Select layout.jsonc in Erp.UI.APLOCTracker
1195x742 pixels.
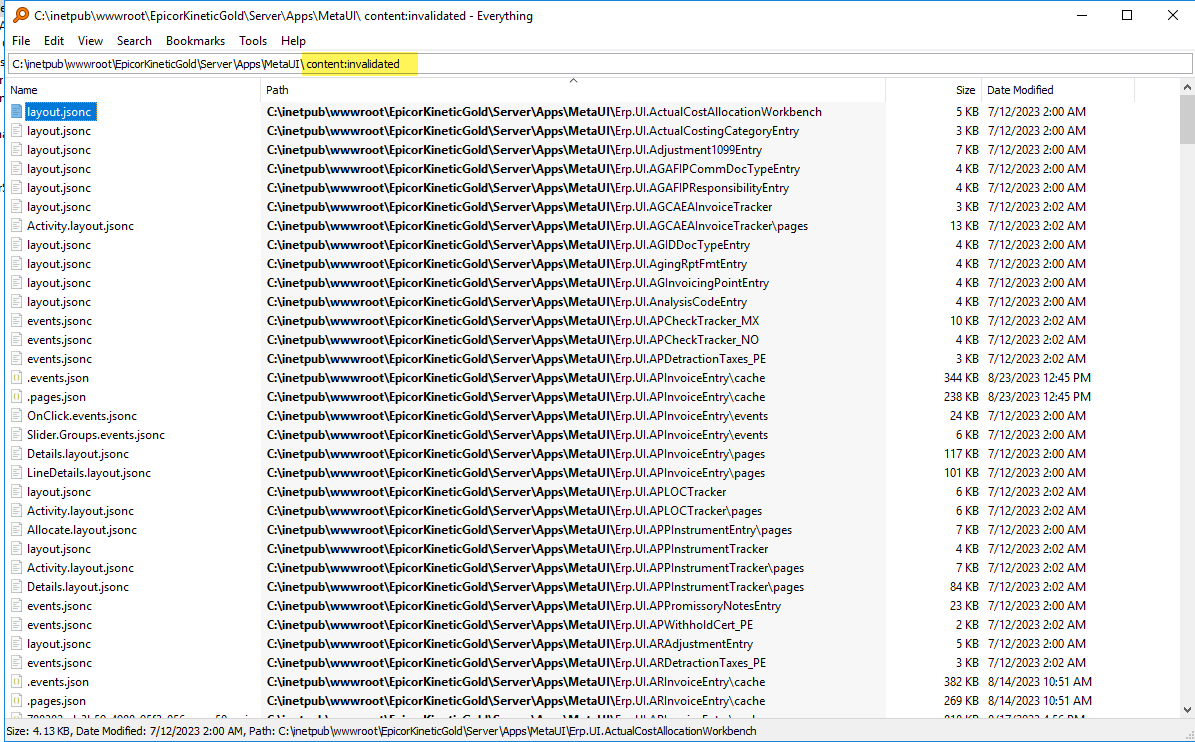[59, 492]
